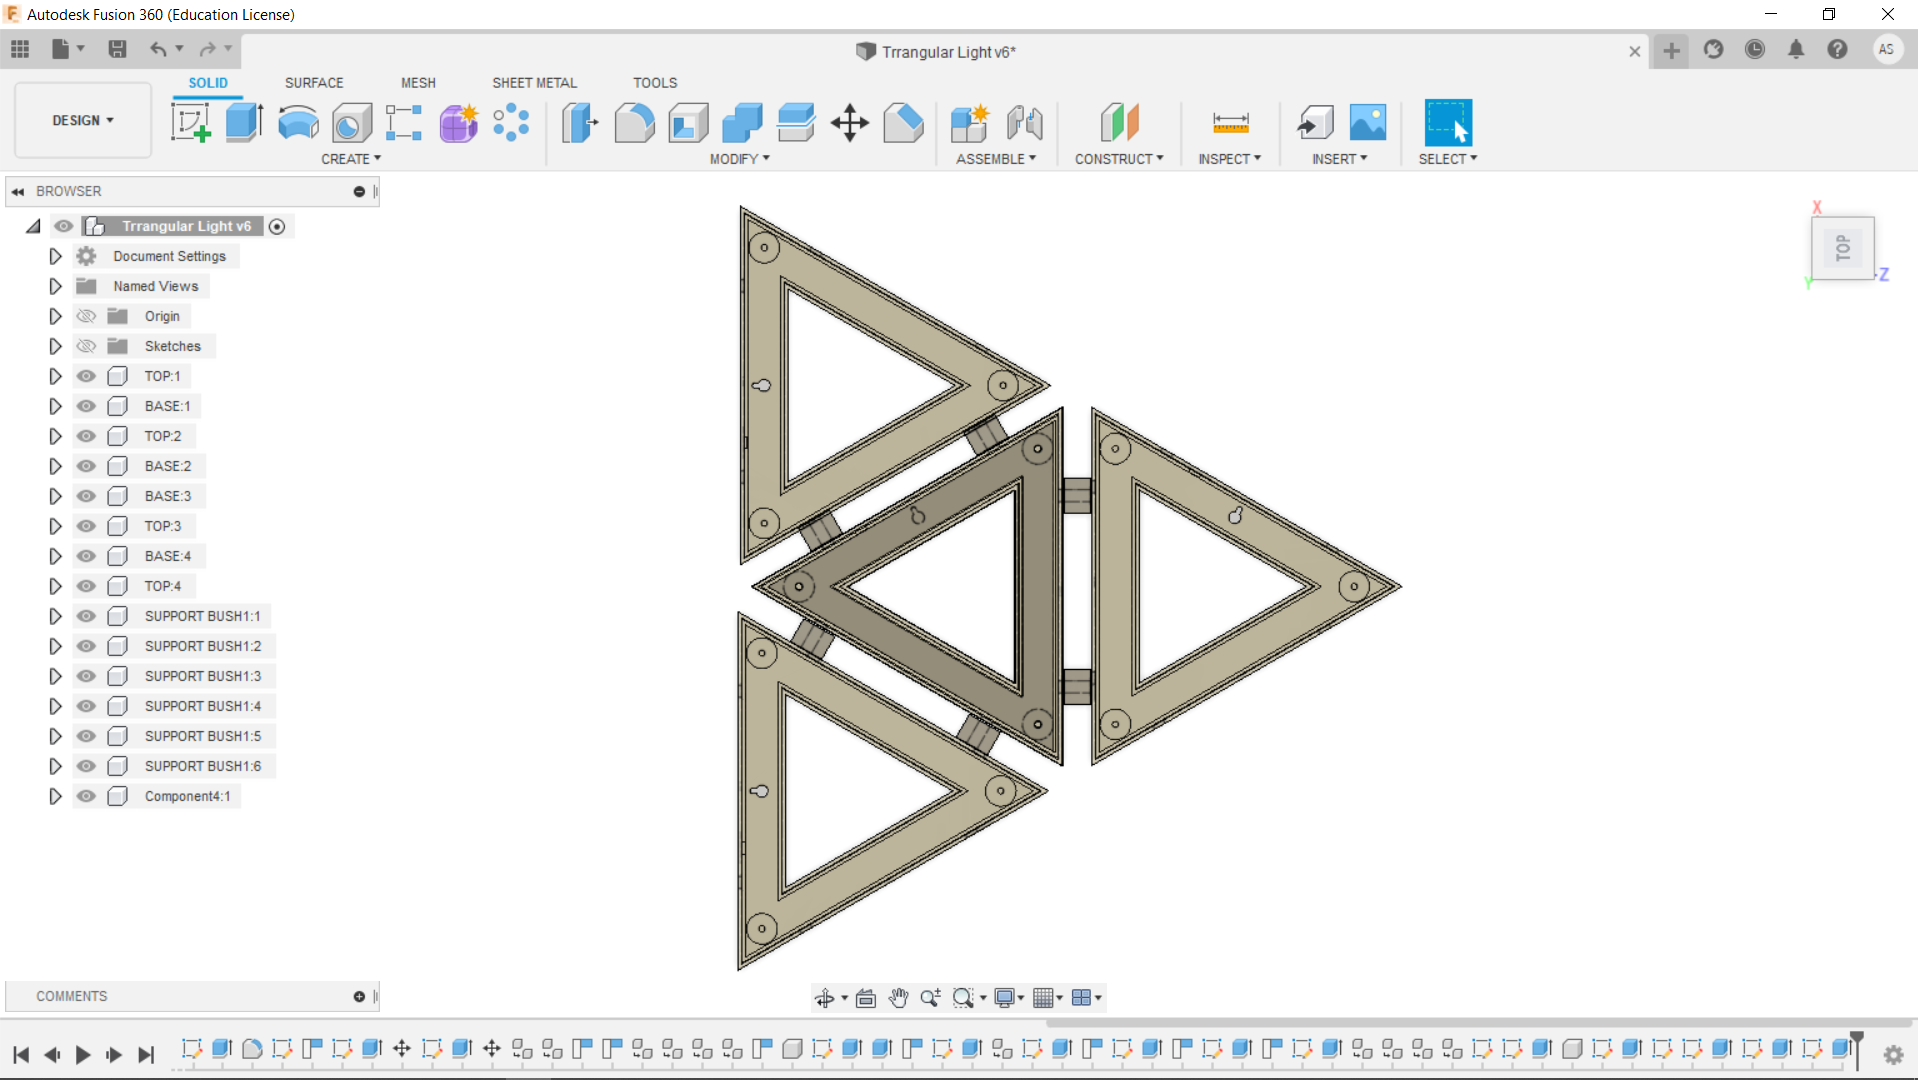1918x1080 pixels.
Task: Open the INSPECT menu
Action: pyautogui.click(x=1230, y=159)
